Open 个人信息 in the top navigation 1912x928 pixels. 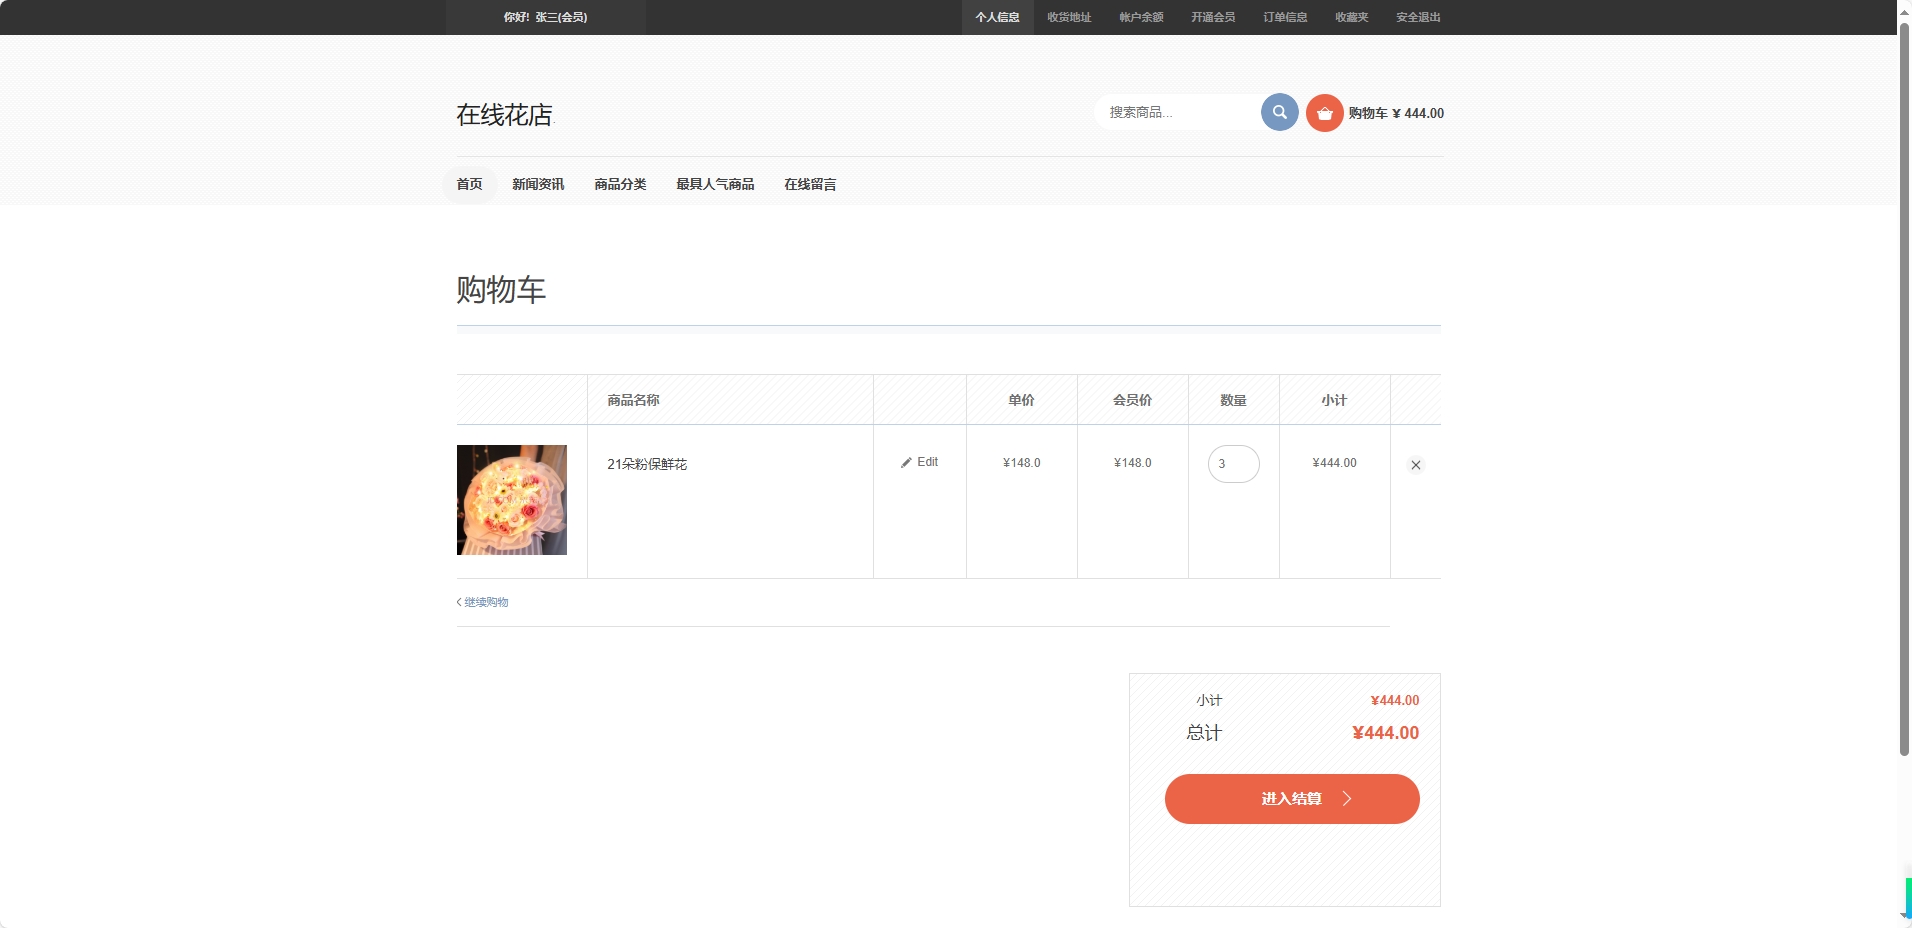(996, 16)
